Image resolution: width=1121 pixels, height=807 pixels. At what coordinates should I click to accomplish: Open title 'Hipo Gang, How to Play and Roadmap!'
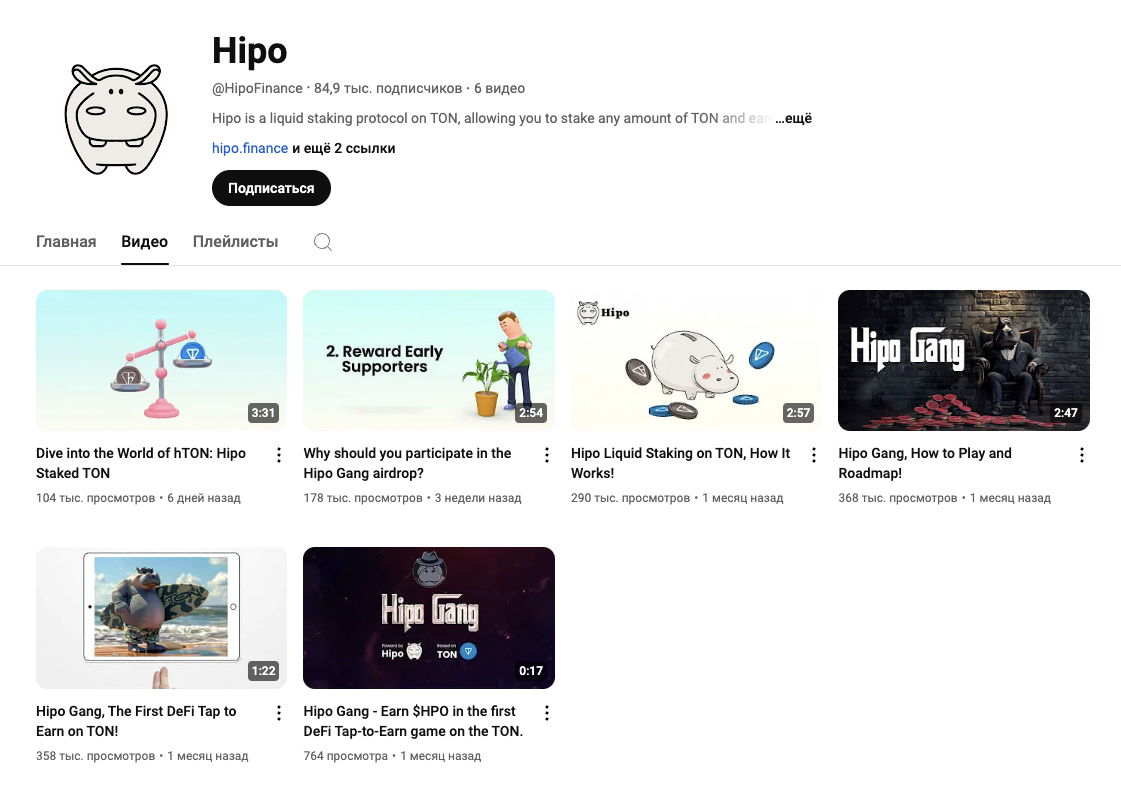[925, 463]
